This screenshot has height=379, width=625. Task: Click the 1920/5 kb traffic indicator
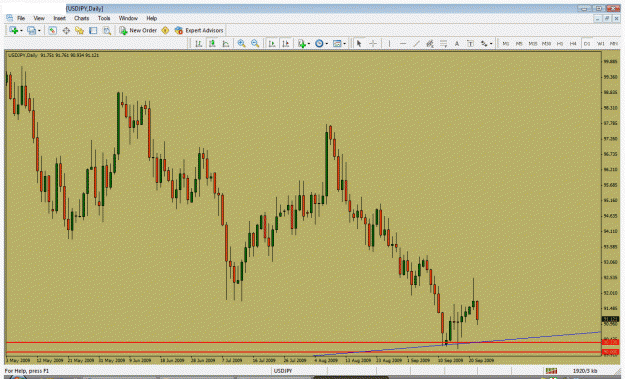pyautogui.click(x=585, y=371)
